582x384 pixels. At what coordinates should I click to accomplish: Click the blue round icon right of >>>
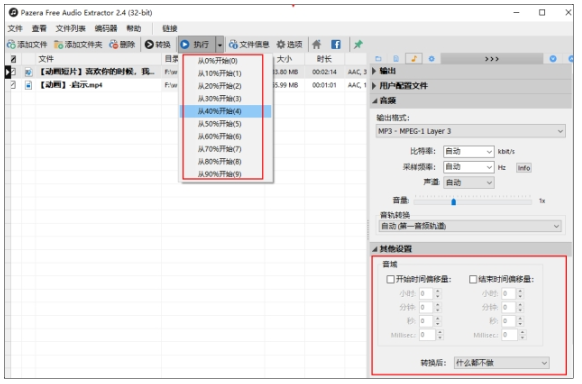[553, 59]
